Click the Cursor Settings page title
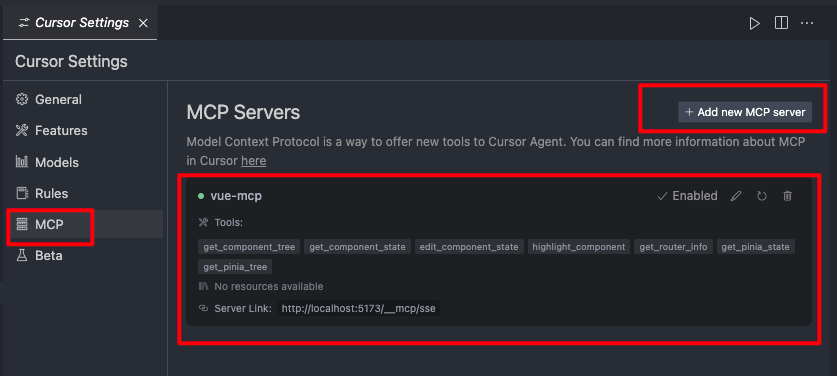Image resolution: width=837 pixels, height=376 pixels. [x=71, y=61]
